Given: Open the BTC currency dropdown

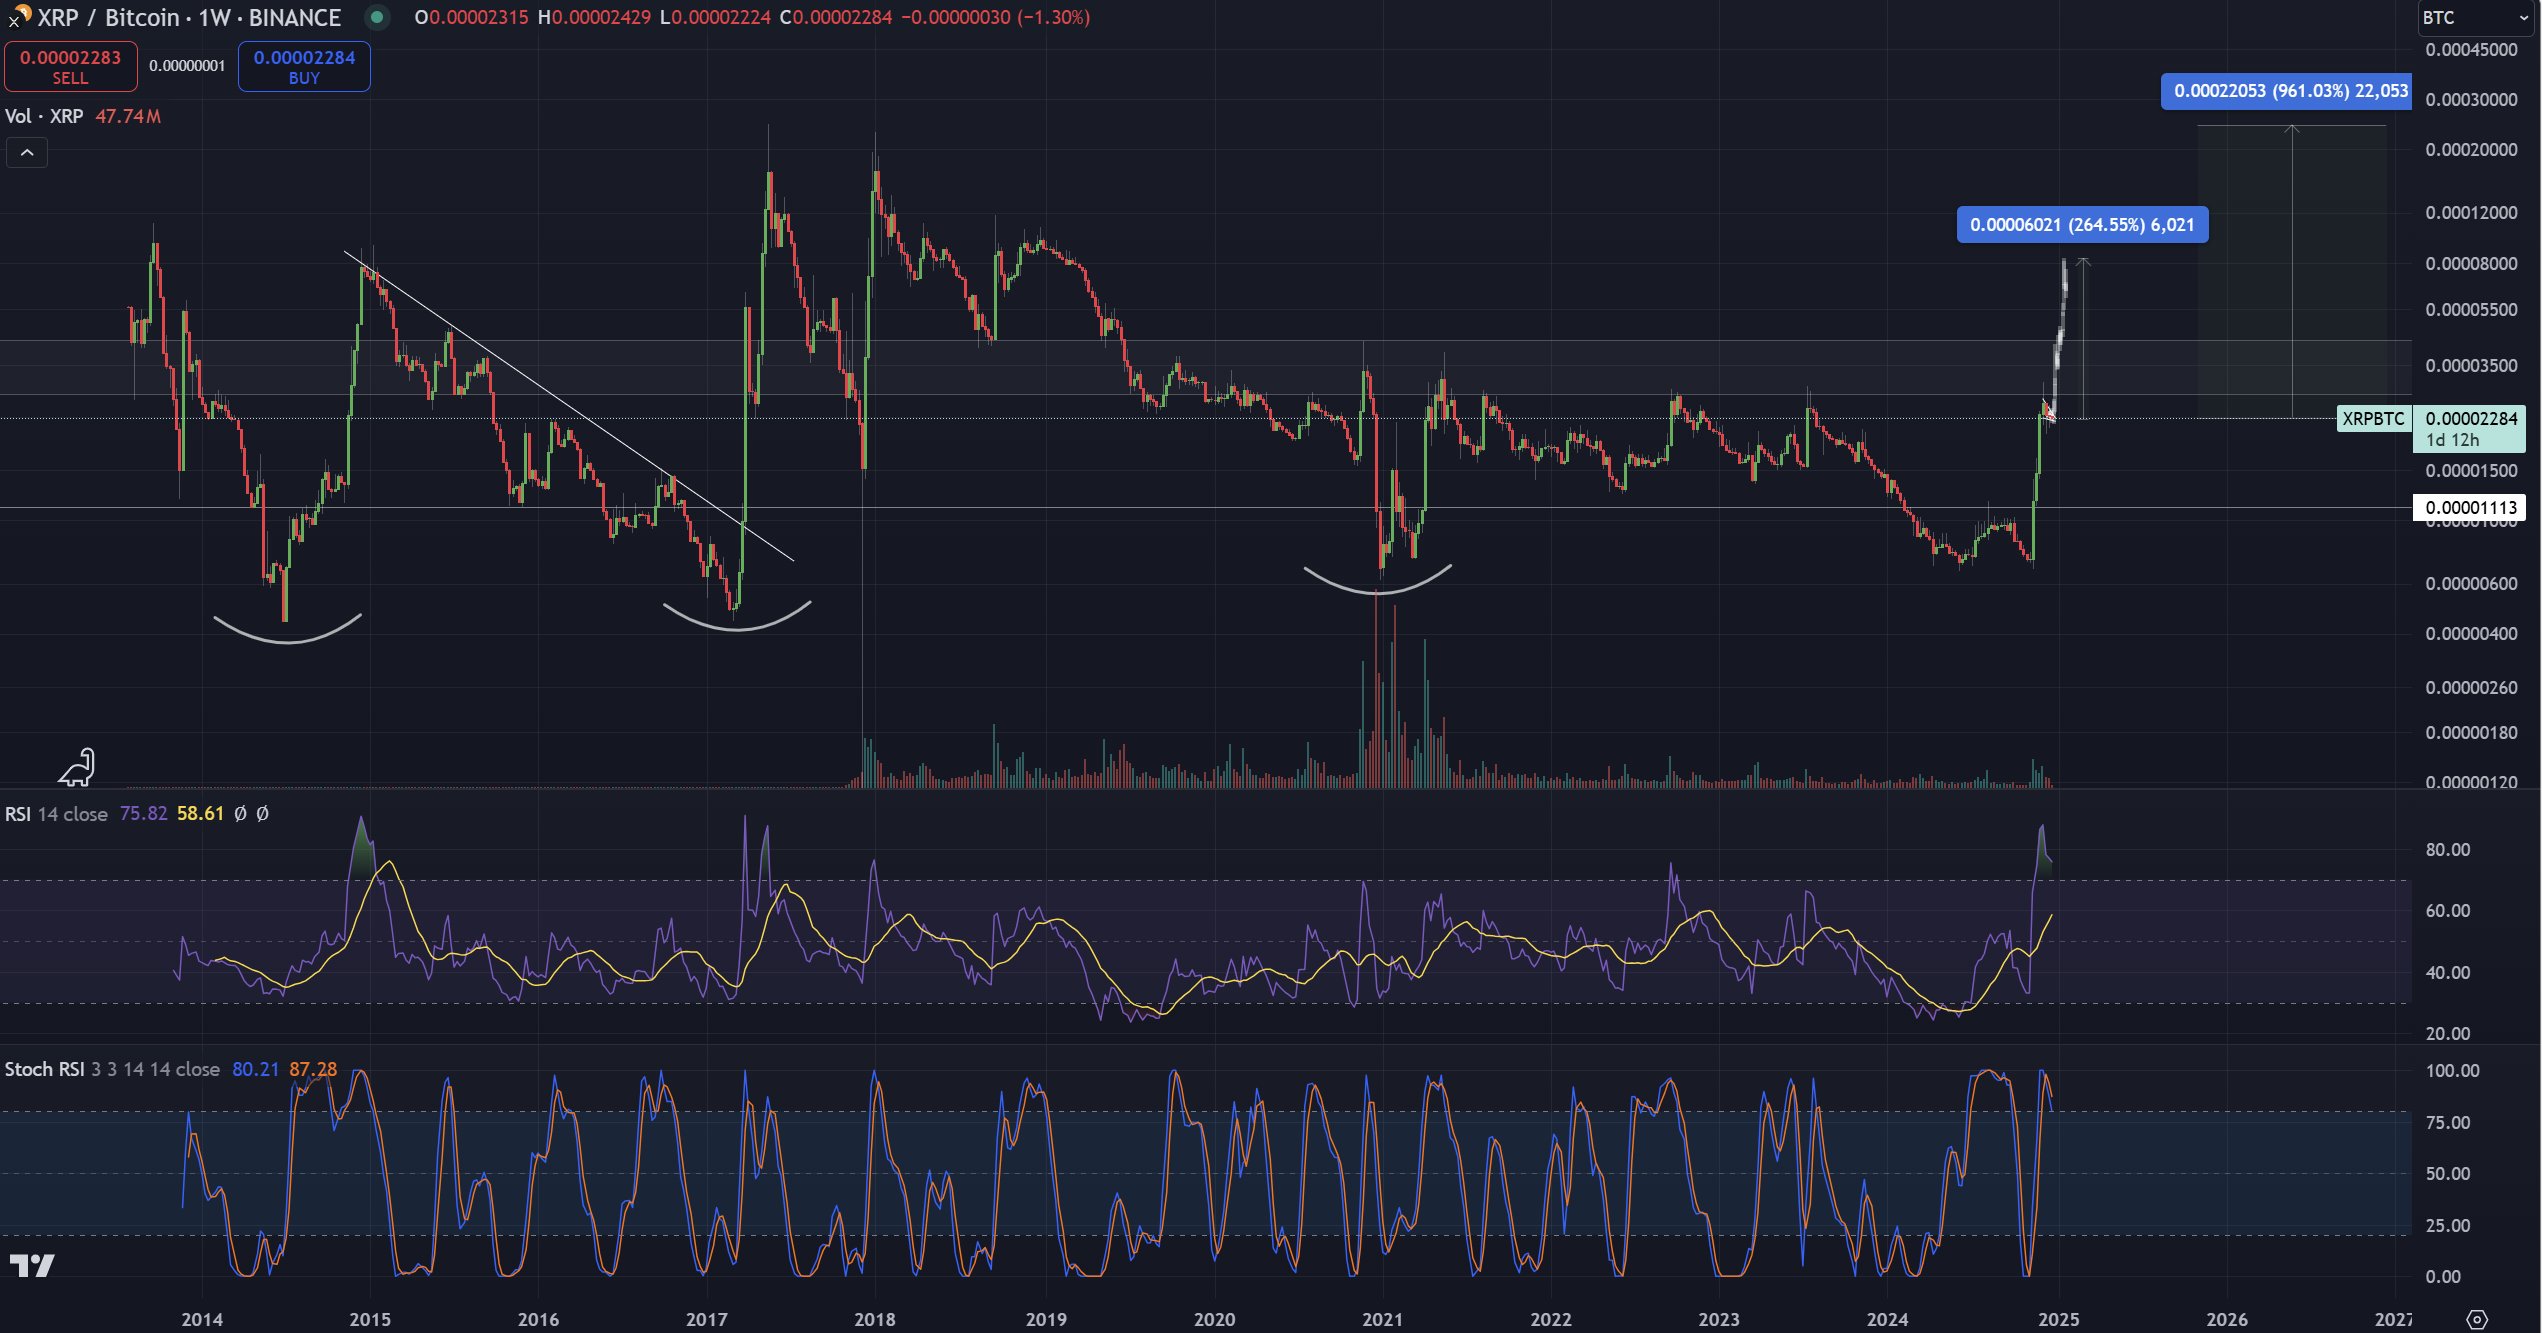Looking at the screenshot, I should pyautogui.click(x=2476, y=17).
